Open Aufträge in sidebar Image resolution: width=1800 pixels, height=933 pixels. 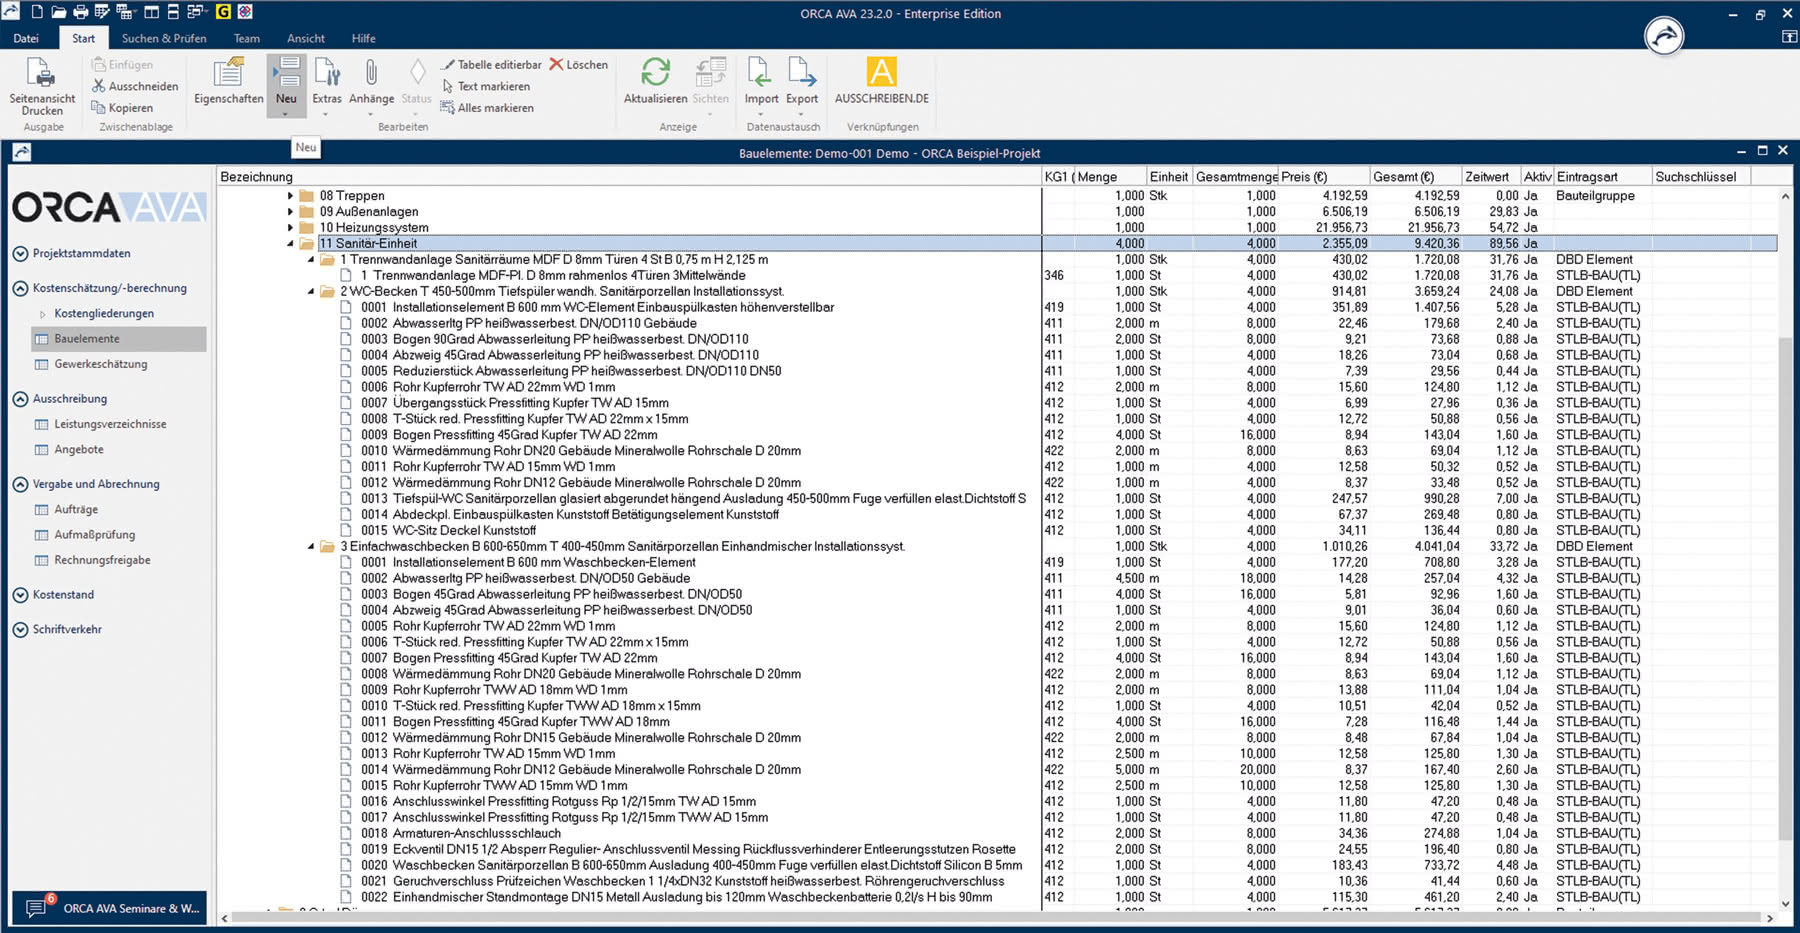[76, 510]
